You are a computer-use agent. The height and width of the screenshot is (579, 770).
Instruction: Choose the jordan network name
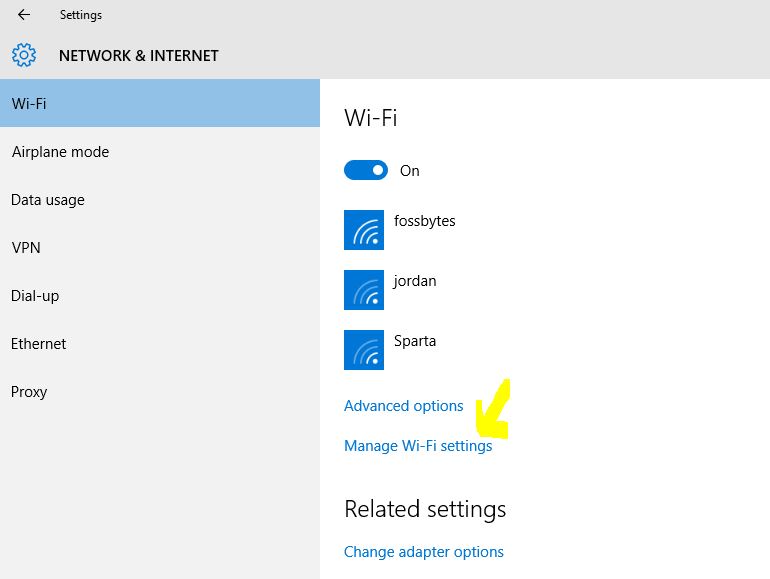tap(414, 281)
